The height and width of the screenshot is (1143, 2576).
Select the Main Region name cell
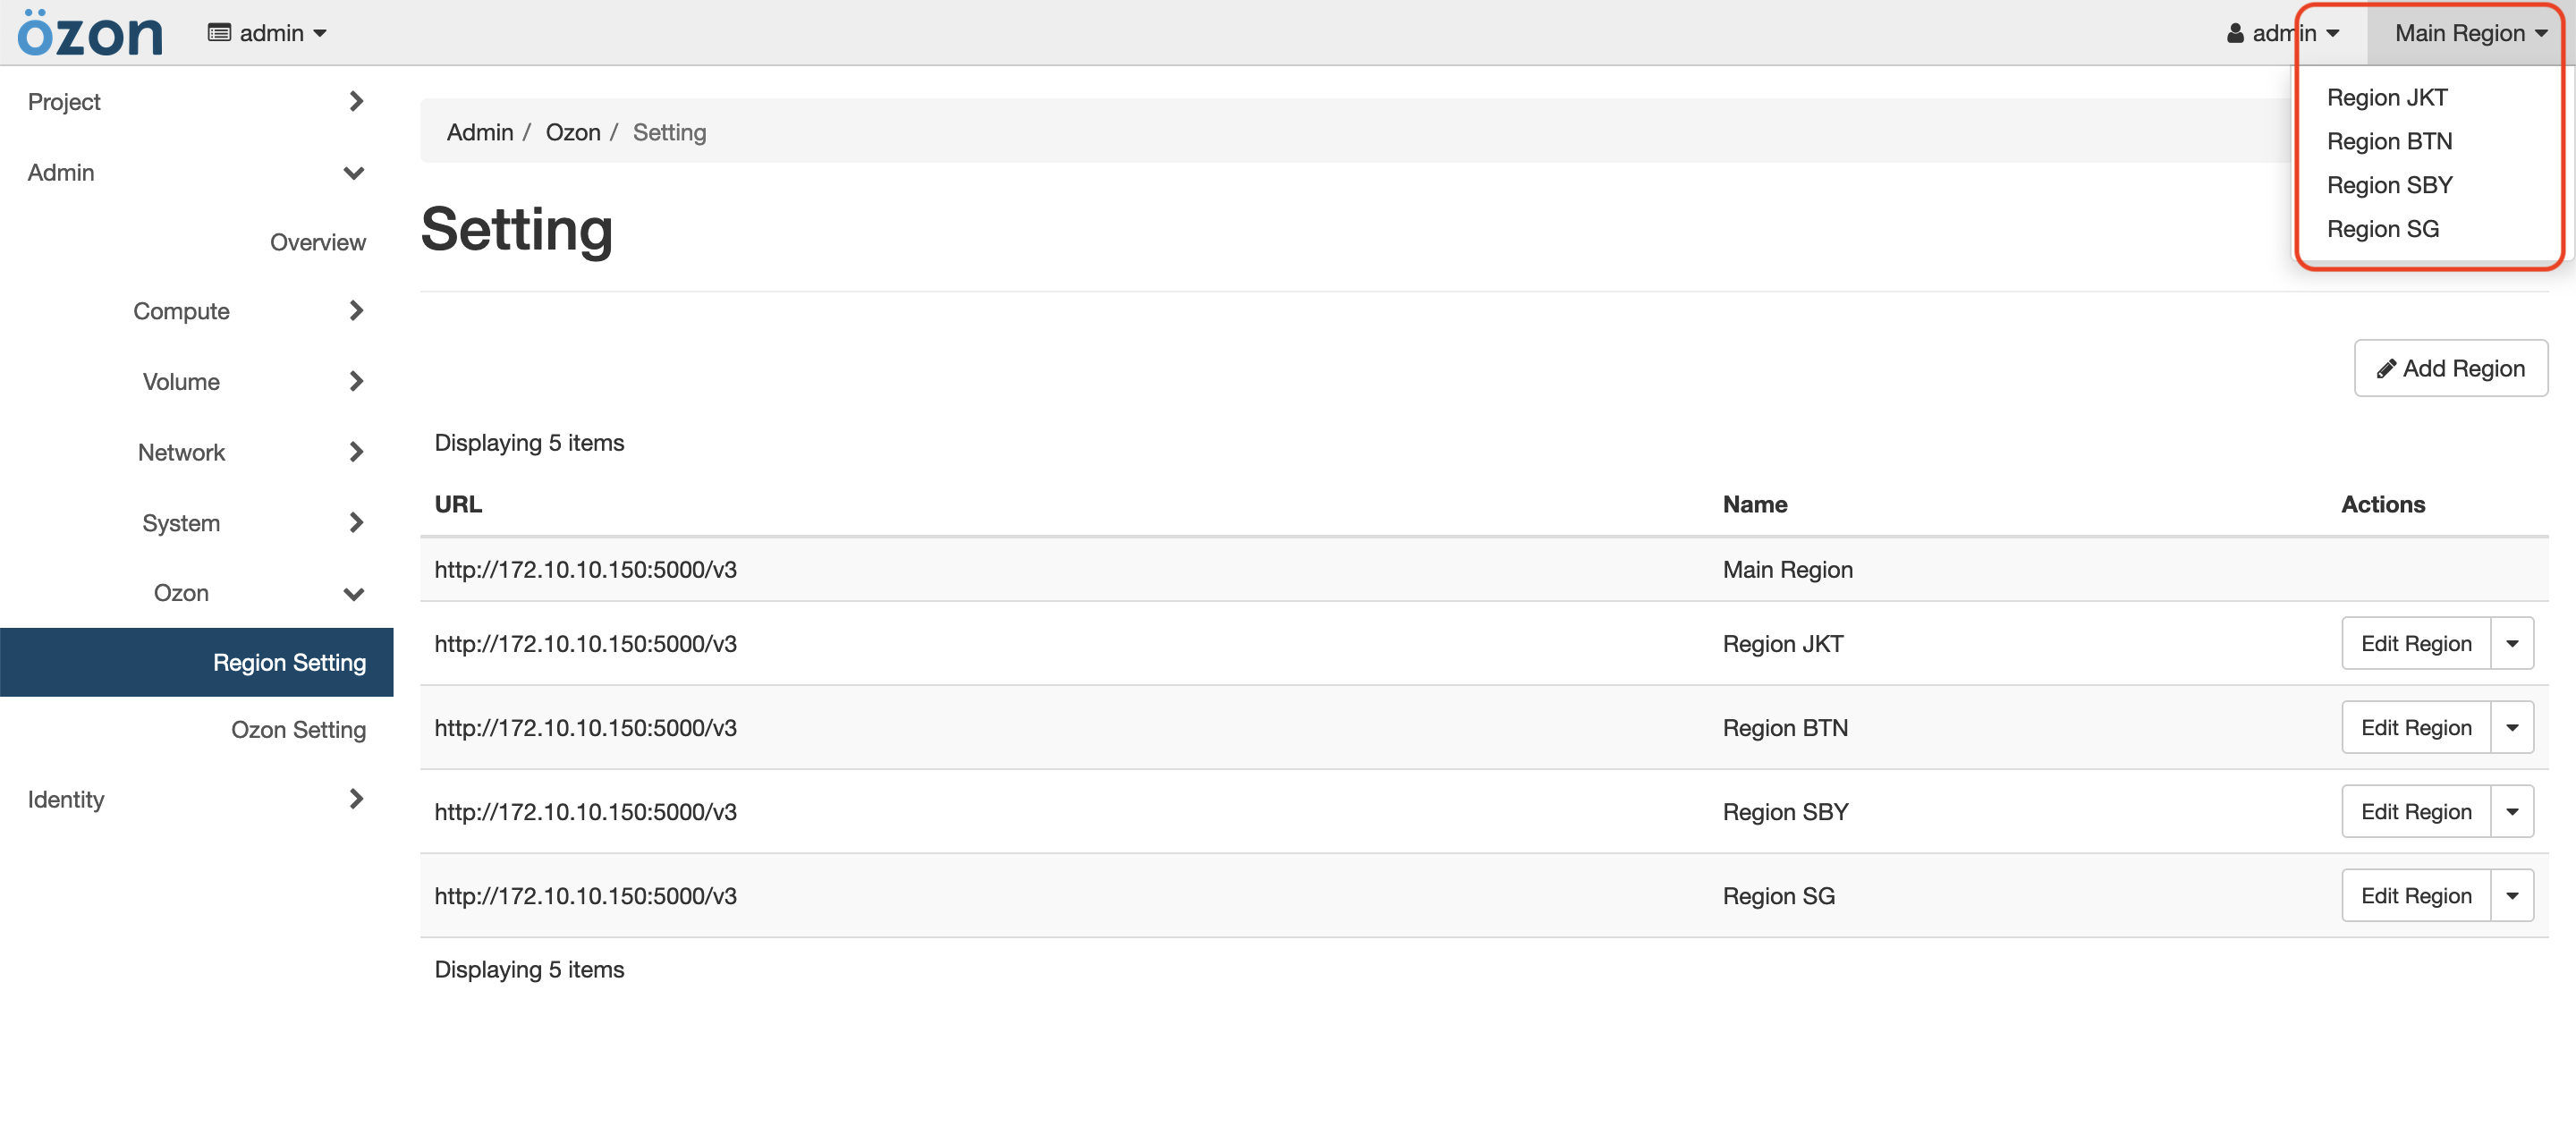coord(1787,569)
